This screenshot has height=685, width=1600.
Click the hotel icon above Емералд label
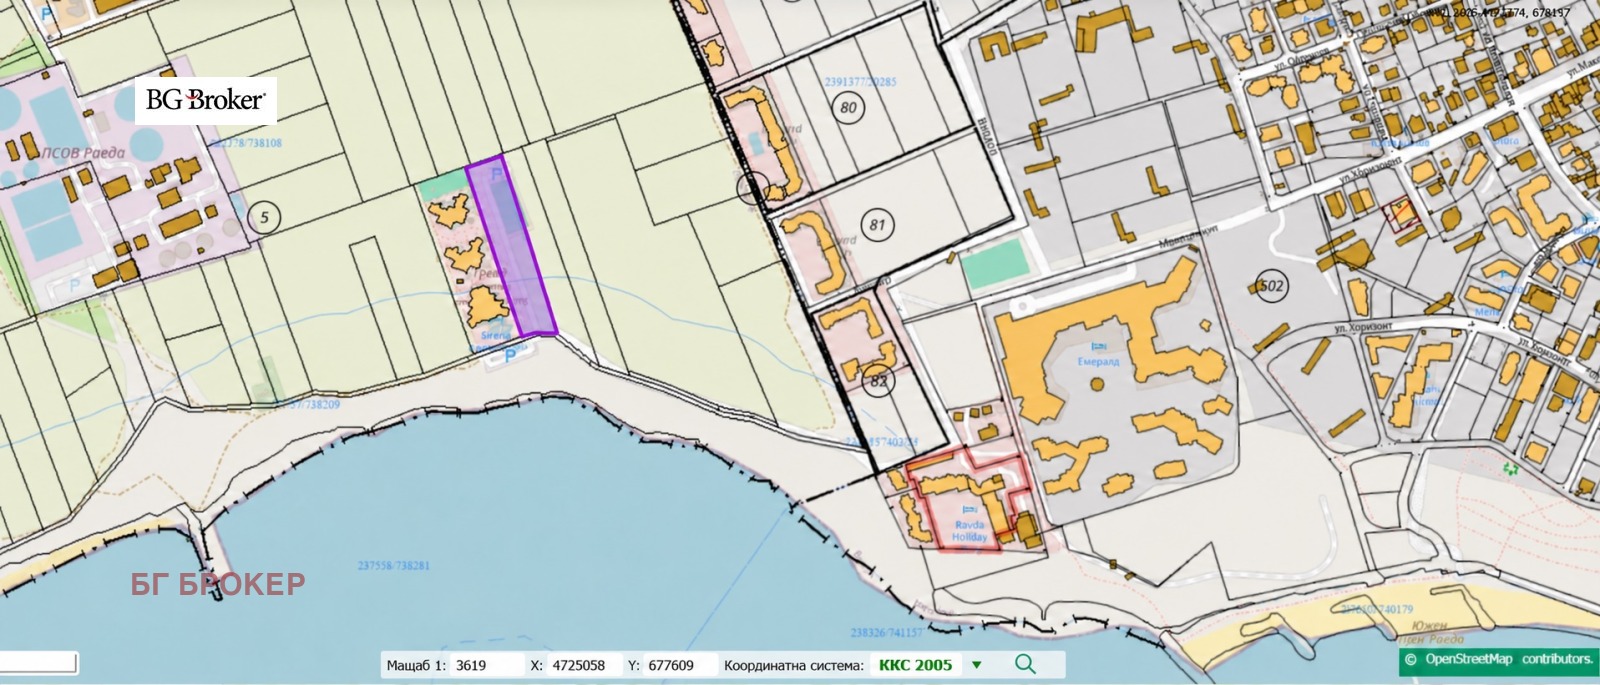(1097, 346)
